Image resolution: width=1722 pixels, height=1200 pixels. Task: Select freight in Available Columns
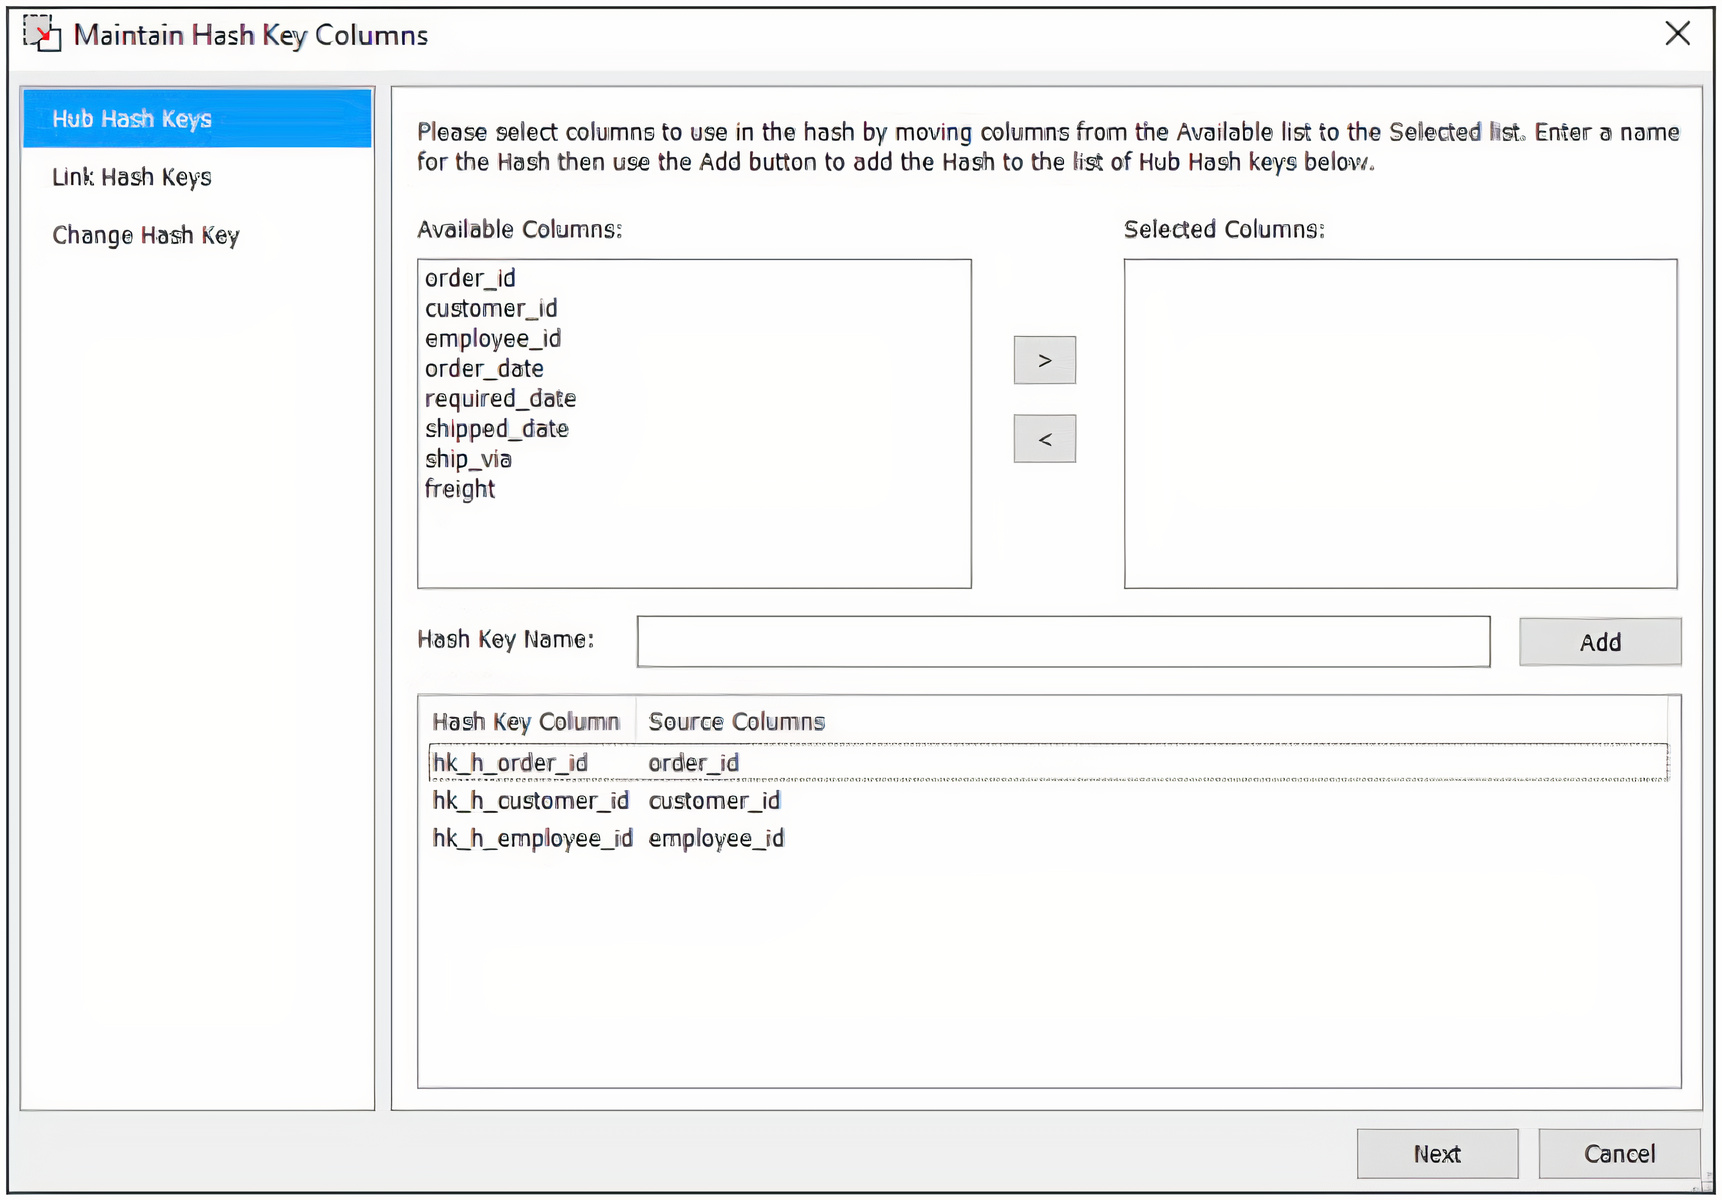click(x=460, y=489)
